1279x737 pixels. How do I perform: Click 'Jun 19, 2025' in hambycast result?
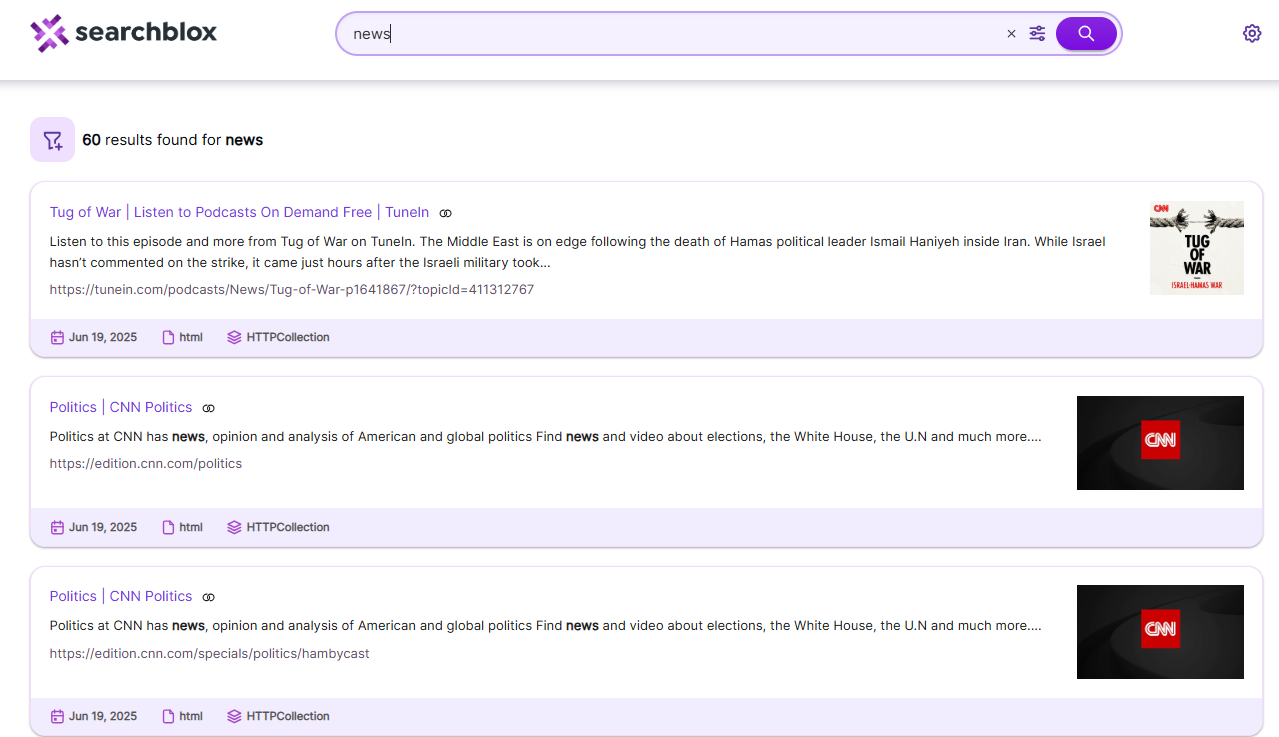coord(103,716)
